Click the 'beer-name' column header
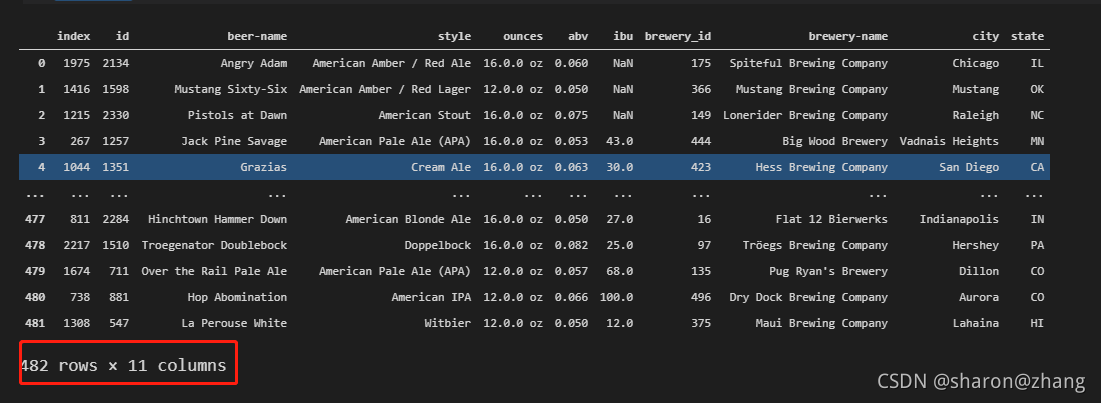This screenshot has height=403, width=1101. pyautogui.click(x=257, y=36)
